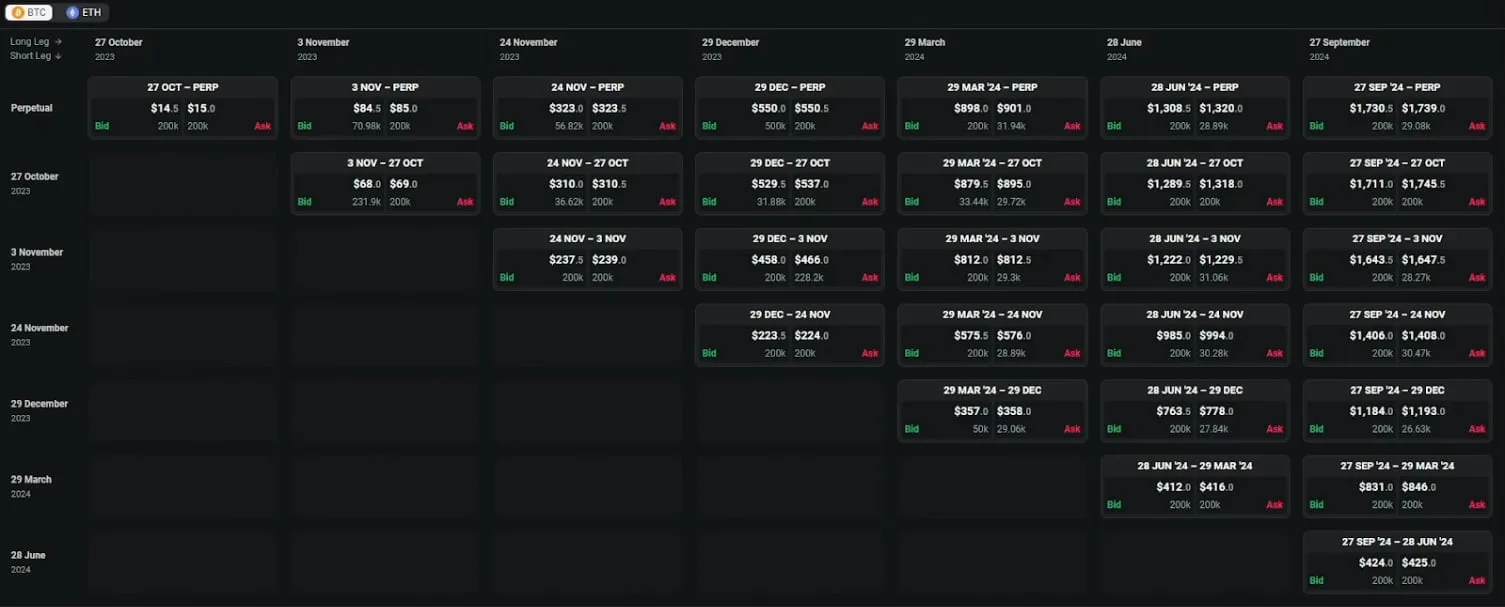1505x607 pixels.
Task: Click the Short Leg axis label
Action: pyautogui.click(x=36, y=56)
